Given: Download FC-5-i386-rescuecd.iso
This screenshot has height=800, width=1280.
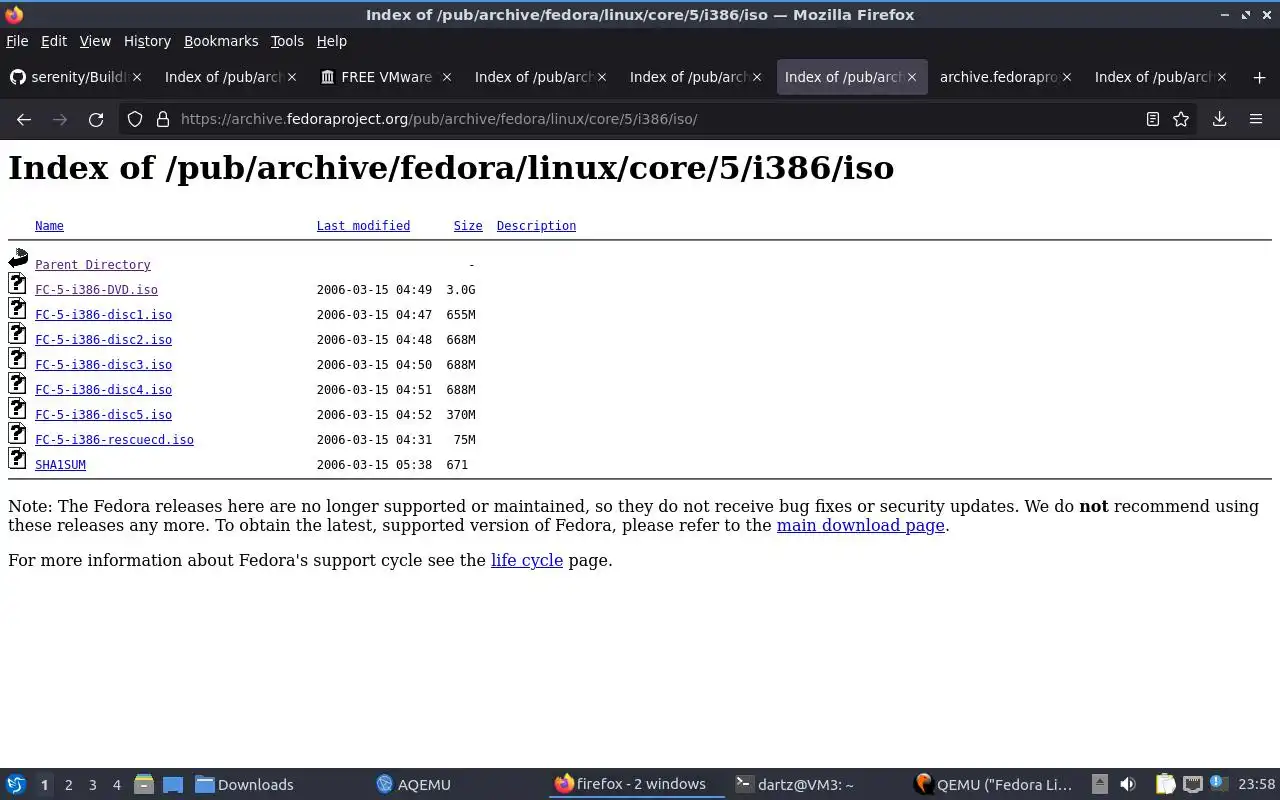Looking at the screenshot, I should [x=114, y=440].
